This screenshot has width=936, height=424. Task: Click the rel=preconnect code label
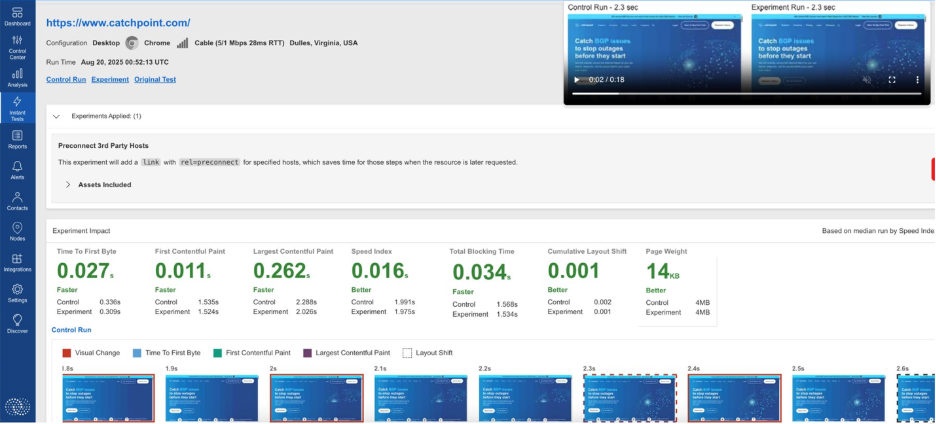(x=210, y=162)
